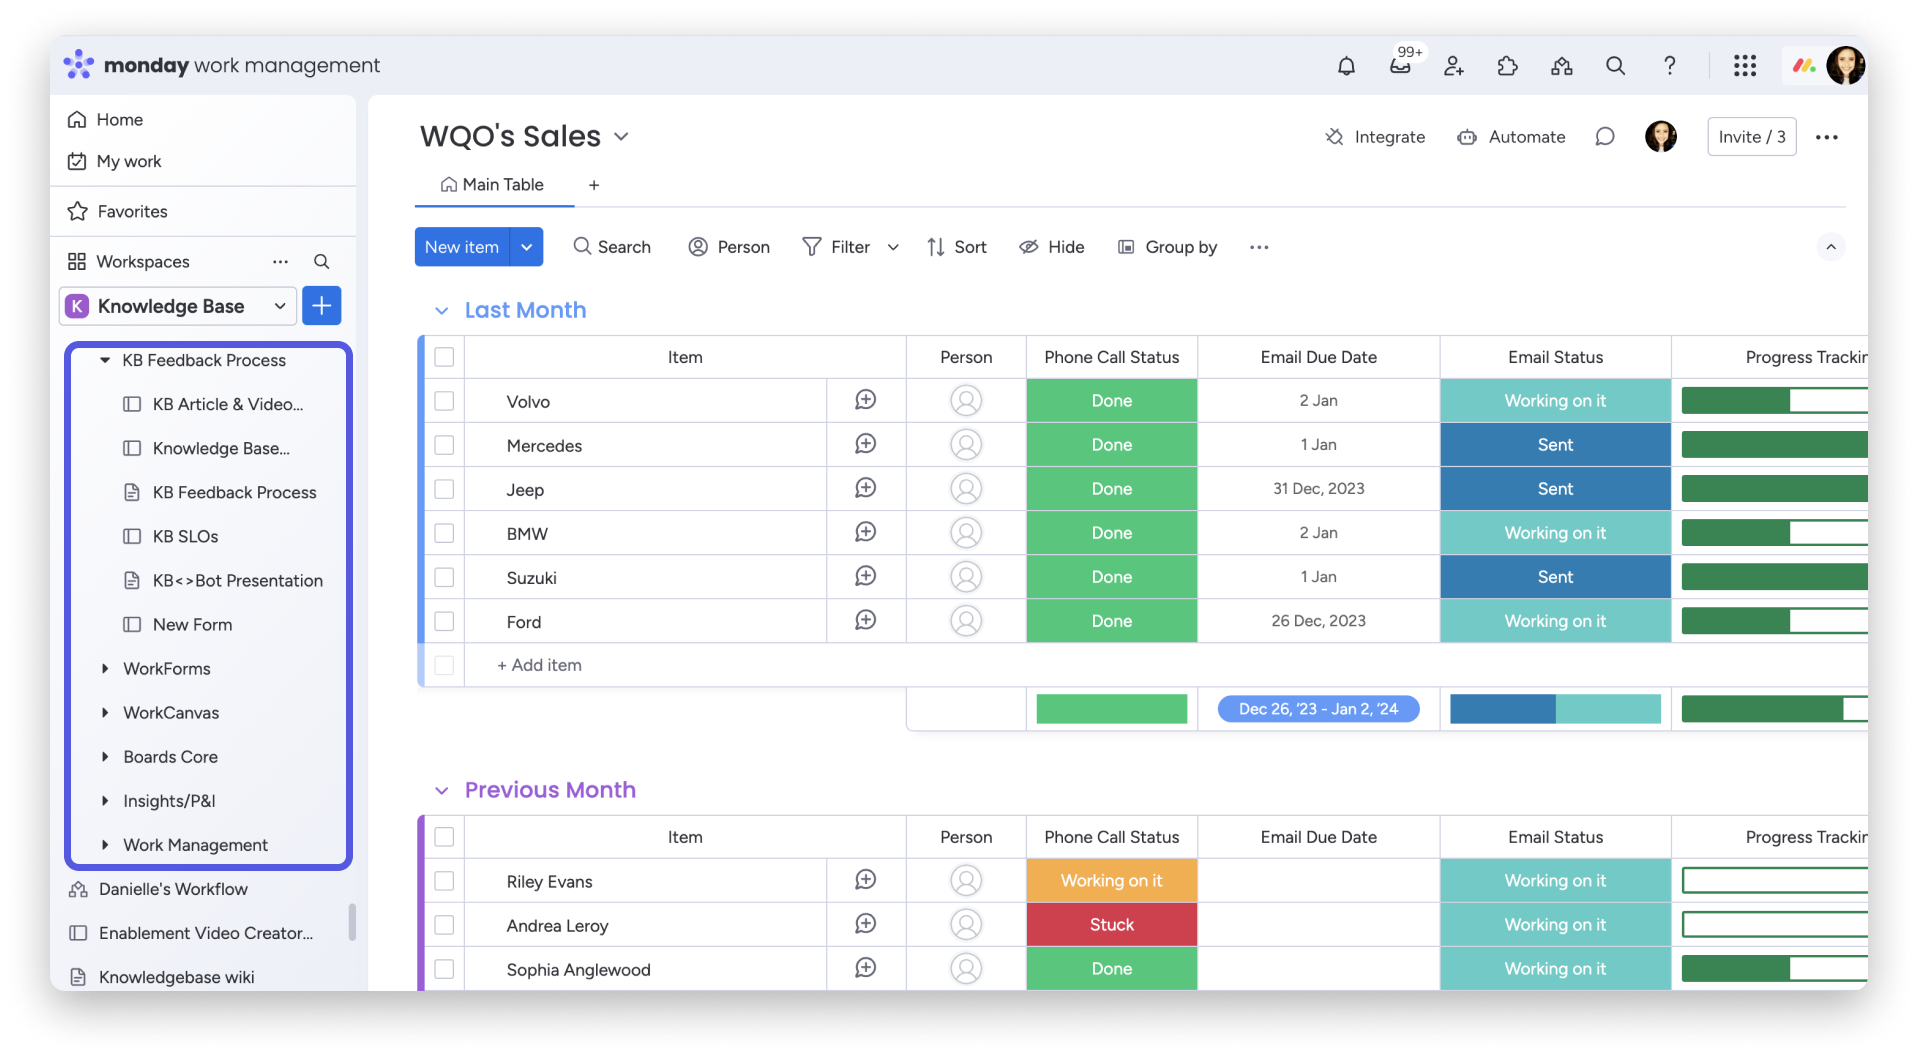Image resolution: width=1918 pixels, height=1053 pixels.
Task: Click Group by toolbar button
Action: coord(1168,247)
